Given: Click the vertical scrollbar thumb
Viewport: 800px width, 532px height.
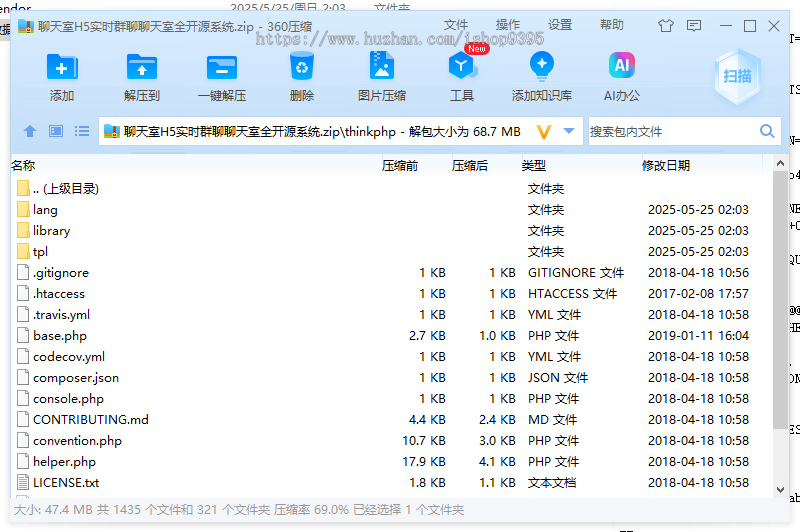Looking at the screenshot, I should (x=780, y=300).
